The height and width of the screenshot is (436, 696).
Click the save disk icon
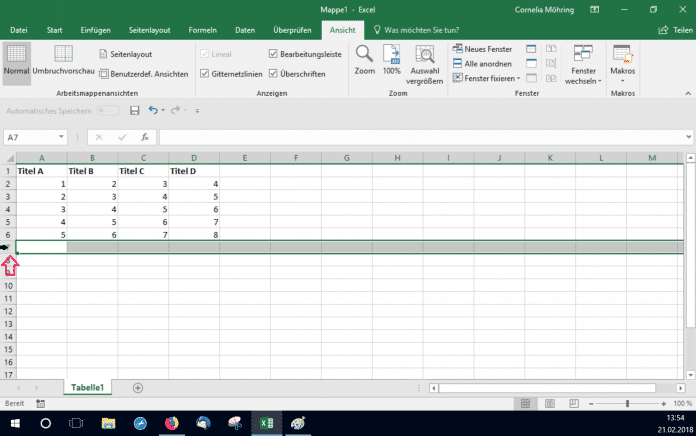pyautogui.click(x=134, y=110)
